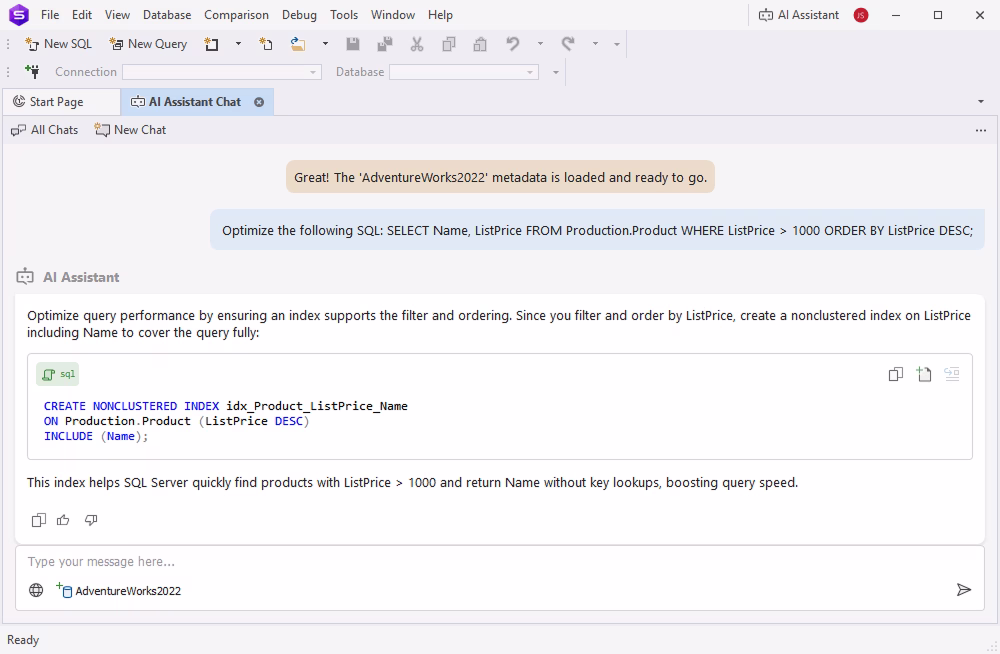Open toolbar options overflow arrow
The width and height of the screenshot is (1000, 654).
point(617,44)
